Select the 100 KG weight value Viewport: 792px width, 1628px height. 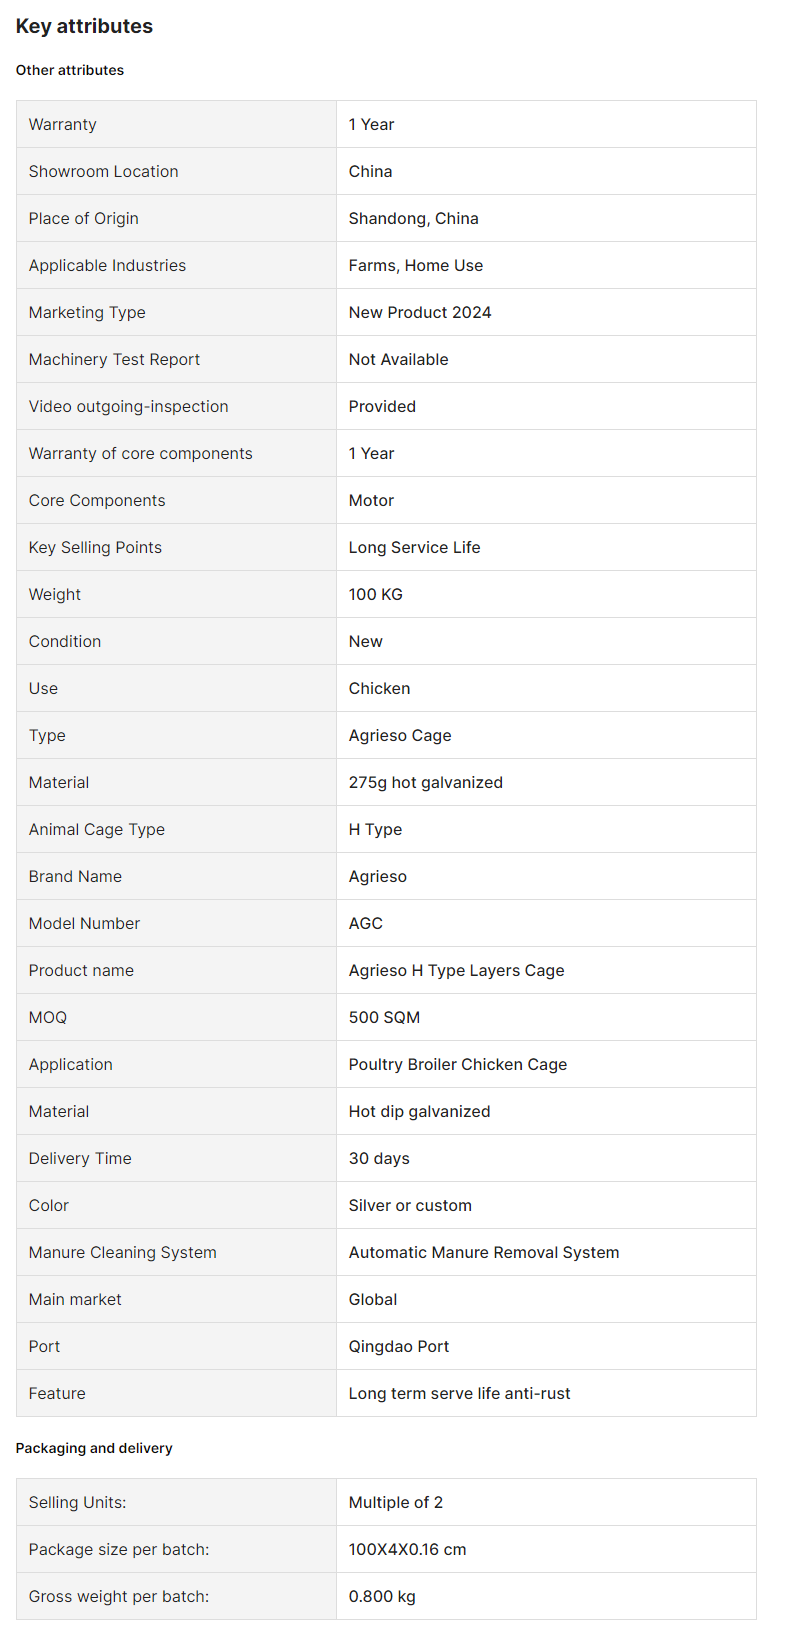pos(376,594)
